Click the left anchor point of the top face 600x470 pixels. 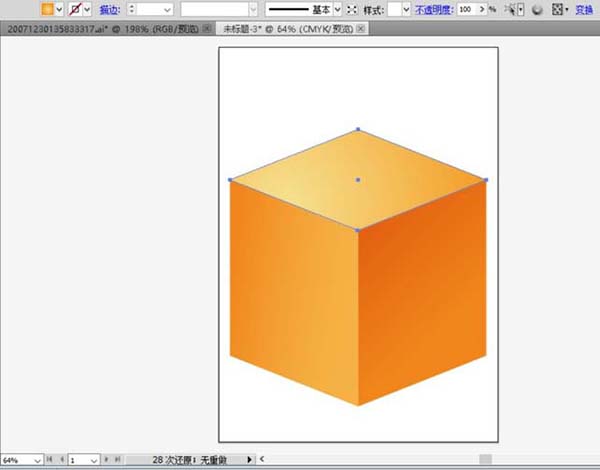coord(230,180)
